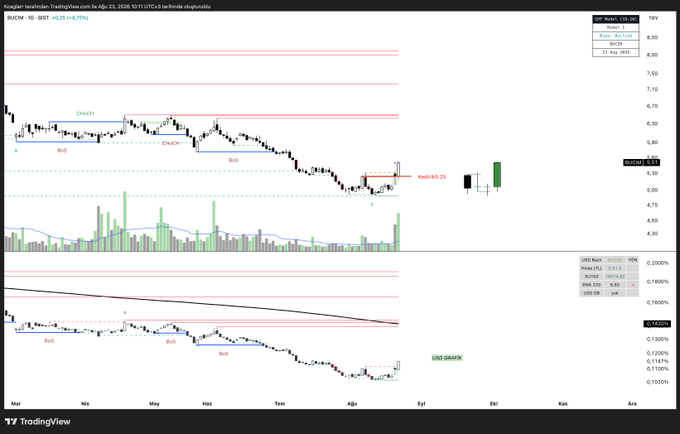Click the USD OB row label

(x=592, y=293)
